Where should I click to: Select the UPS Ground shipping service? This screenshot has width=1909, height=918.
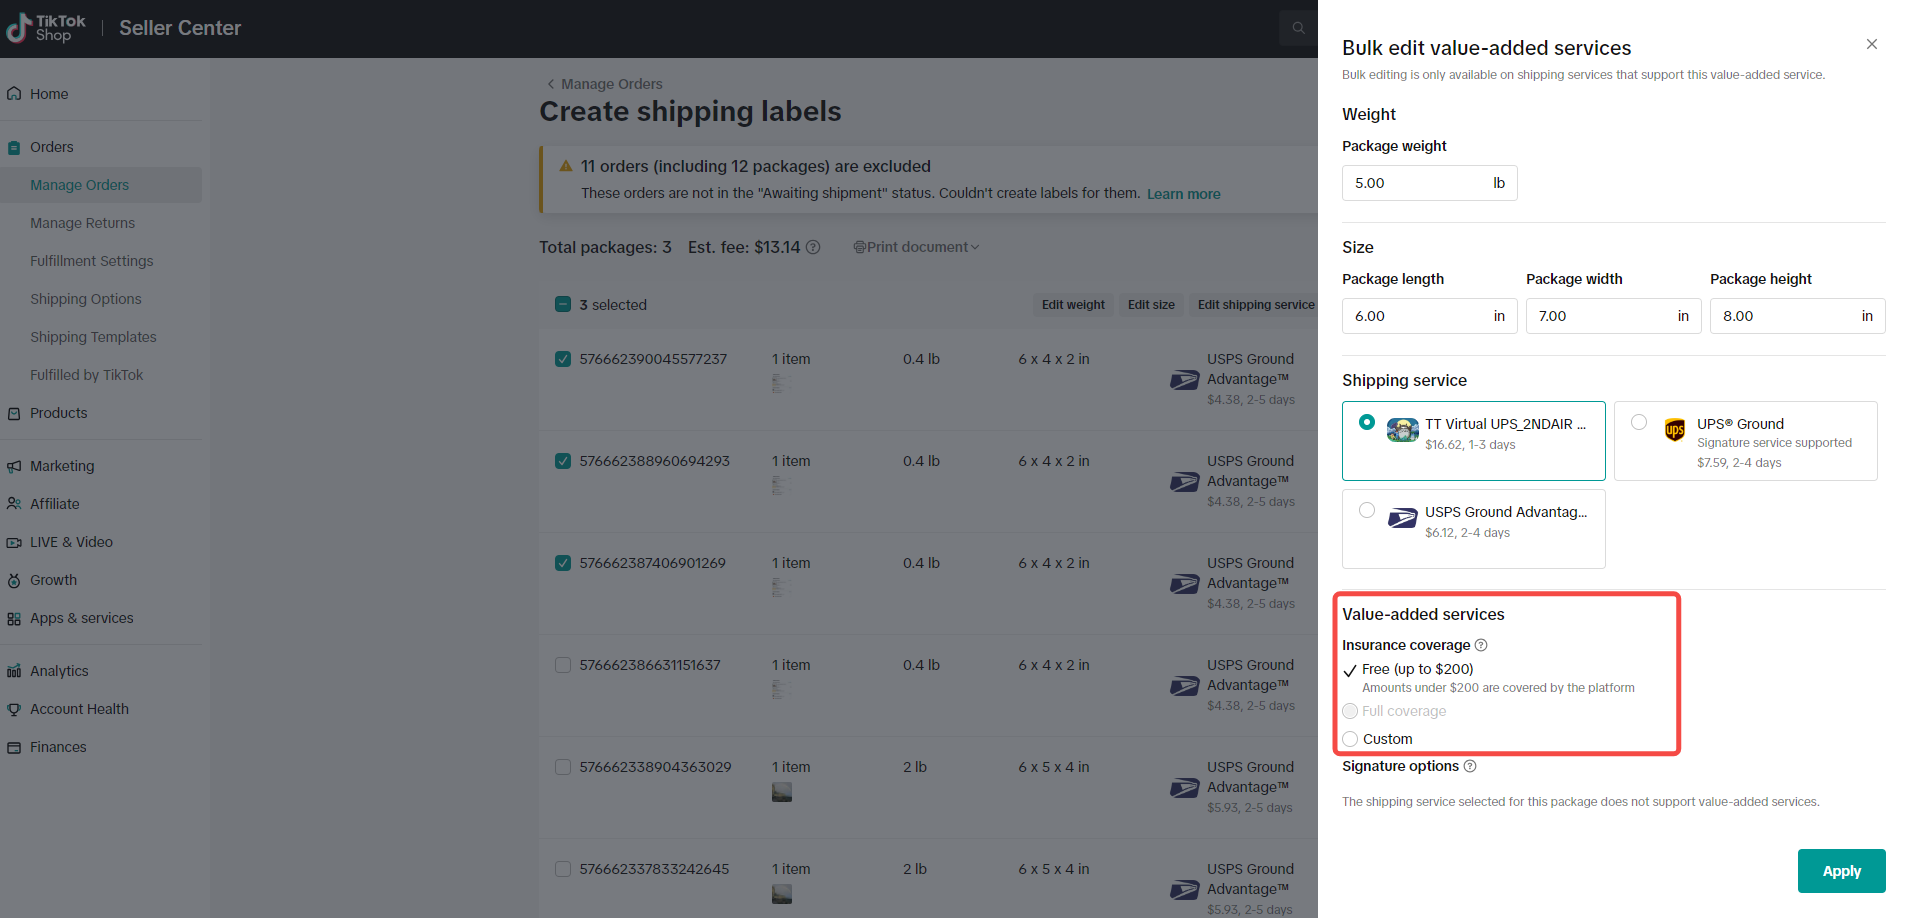tap(1639, 422)
